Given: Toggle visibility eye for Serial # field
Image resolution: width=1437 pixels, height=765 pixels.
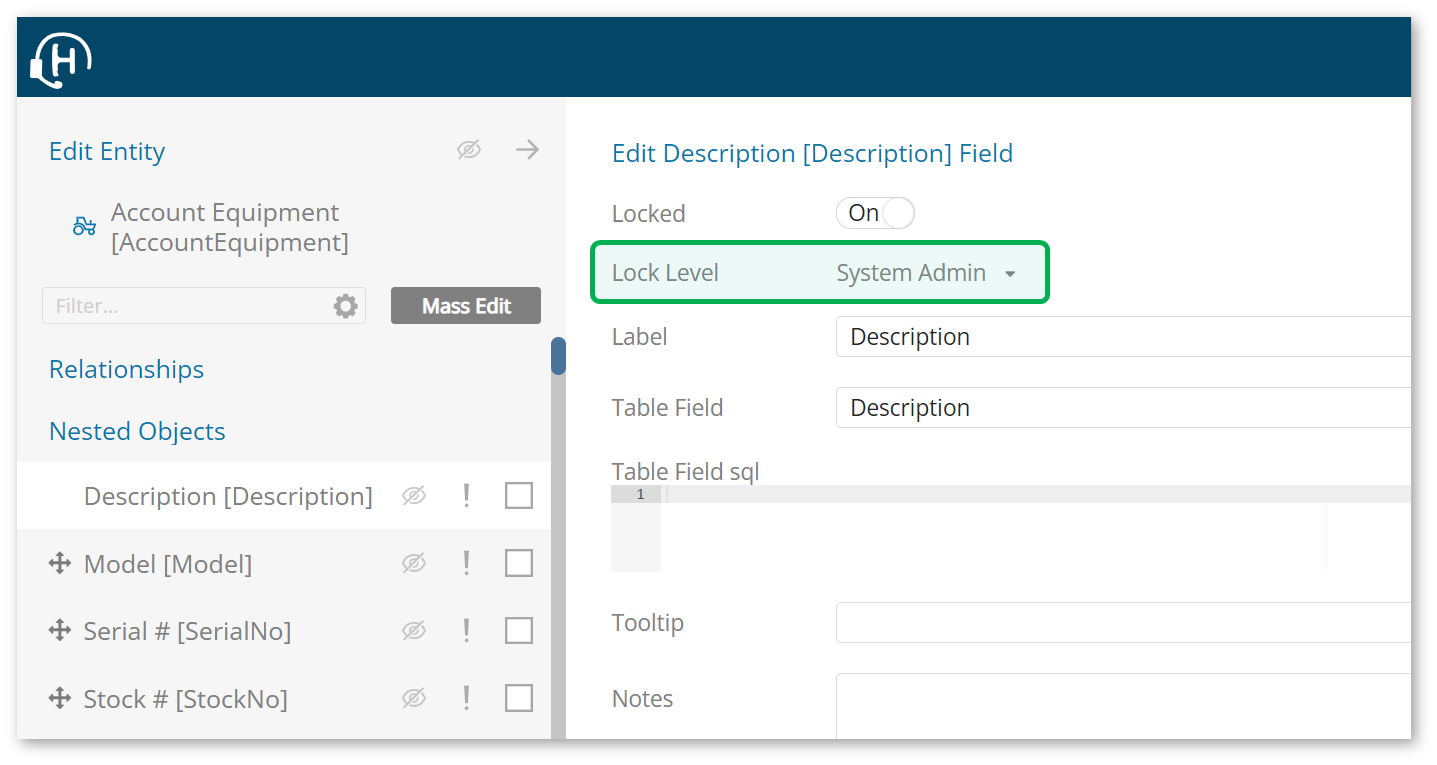Looking at the screenshot, I should [x=414, y=631].
